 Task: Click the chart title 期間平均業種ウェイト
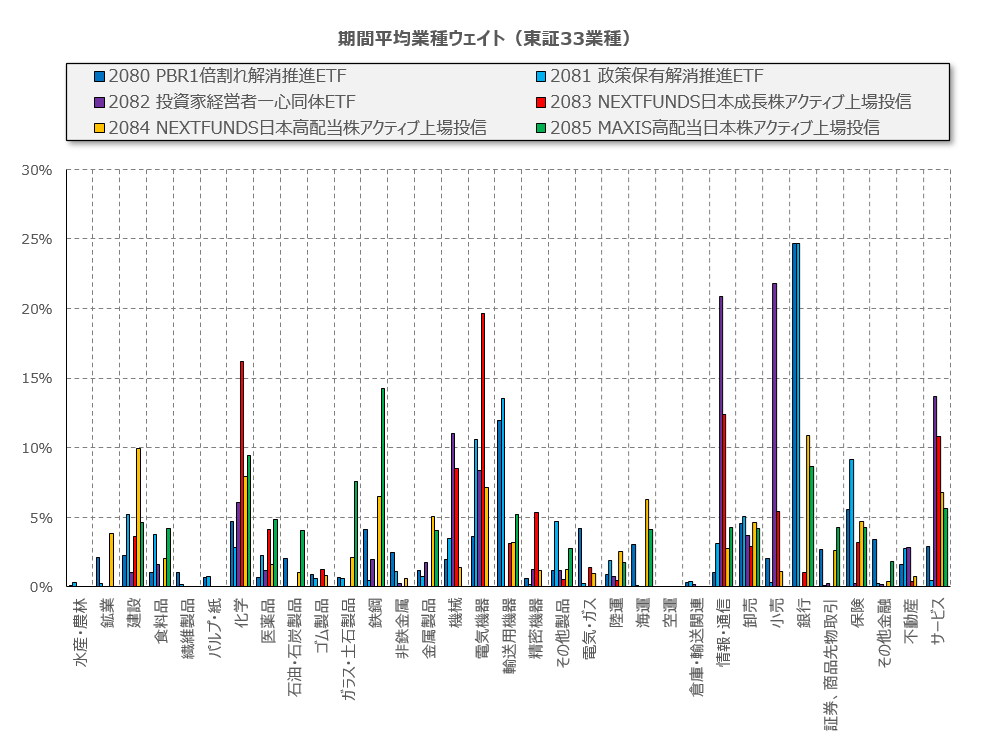[484, 38]
